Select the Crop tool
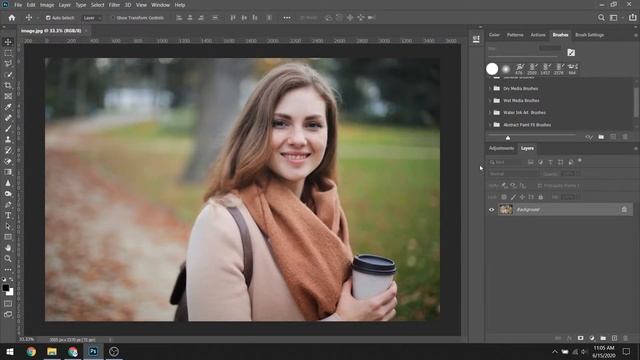Viewport: 640px width, 360px height. tap(8, 85)
